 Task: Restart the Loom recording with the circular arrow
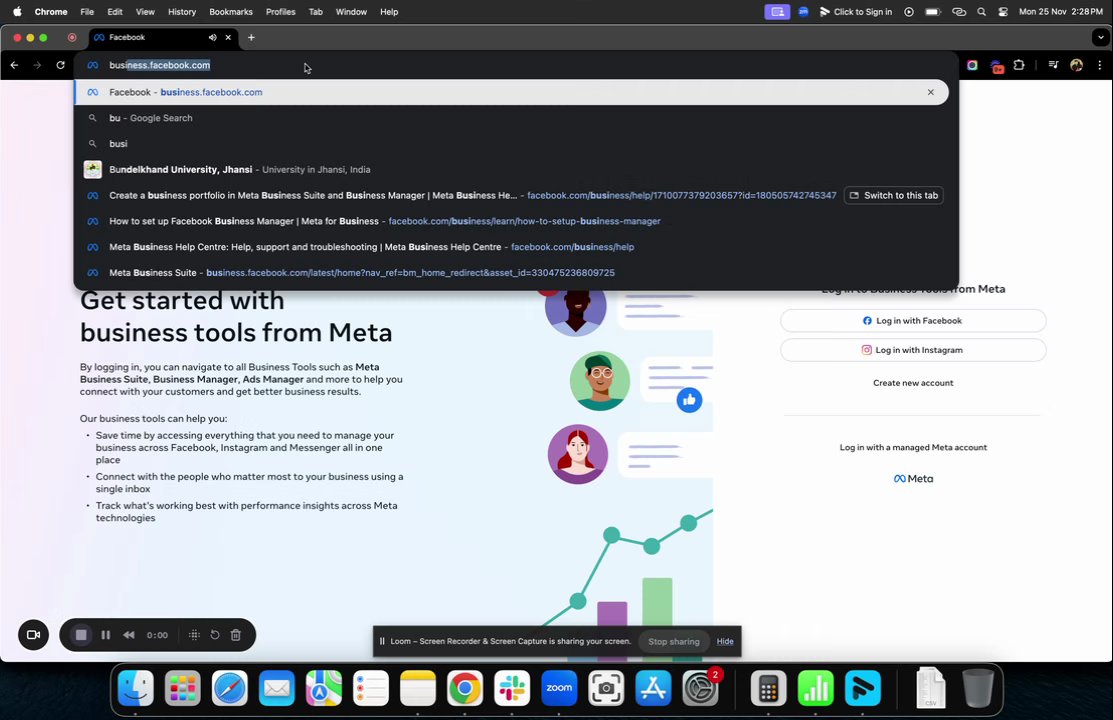[x=215, y=635]
